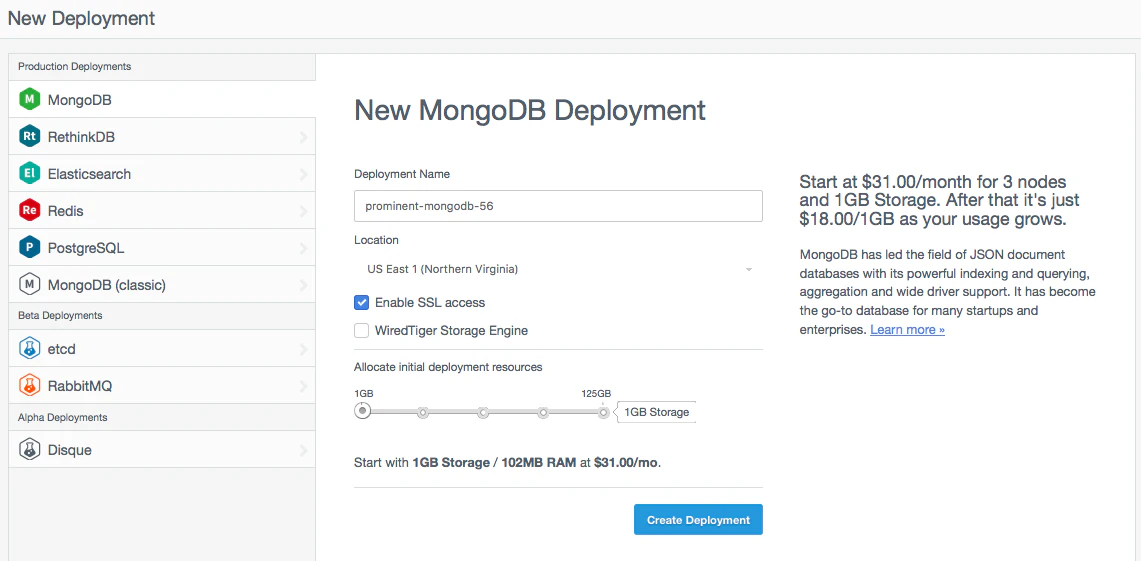Viewport: 1141px width, 561px height.
Task: Select RethinkDB deployment option
Action: 162,136
